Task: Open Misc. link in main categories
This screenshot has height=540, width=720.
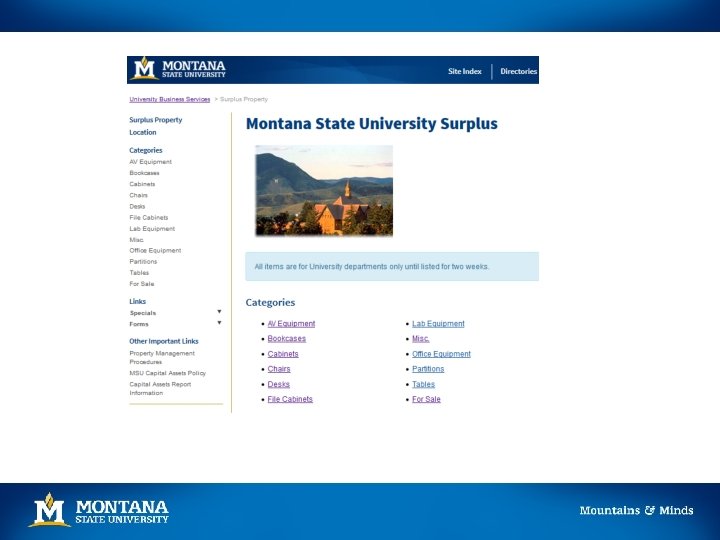Action: coord(421,338)
